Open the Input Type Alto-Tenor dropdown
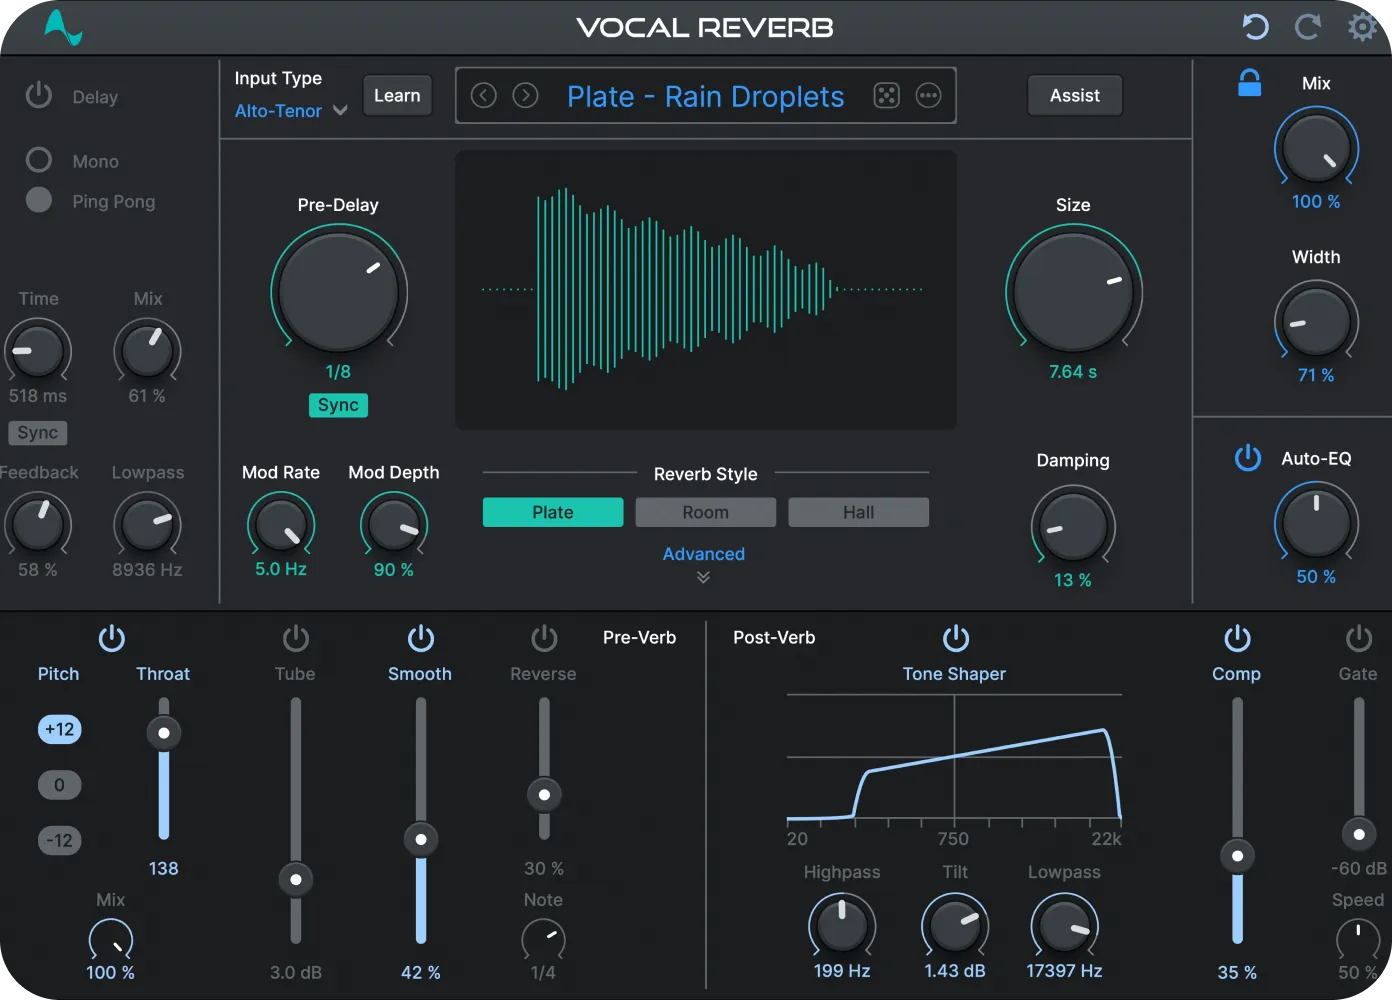Image resolution: width=1392 pixels, height=1000 pixels. point(290,111)
